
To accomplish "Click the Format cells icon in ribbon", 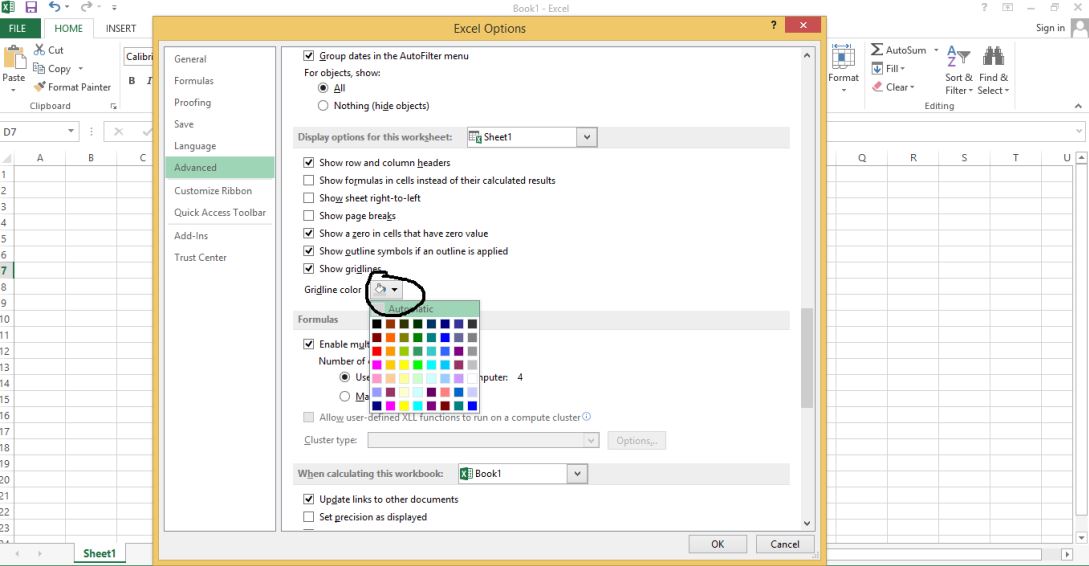I will tap(843, 57).
